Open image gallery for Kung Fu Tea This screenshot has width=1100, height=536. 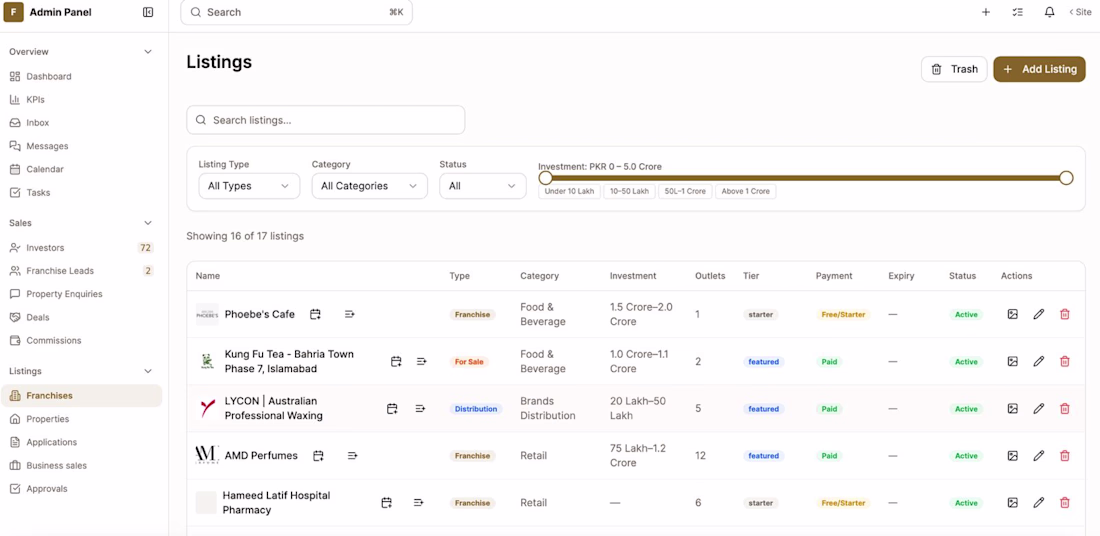click(1012, 361)
